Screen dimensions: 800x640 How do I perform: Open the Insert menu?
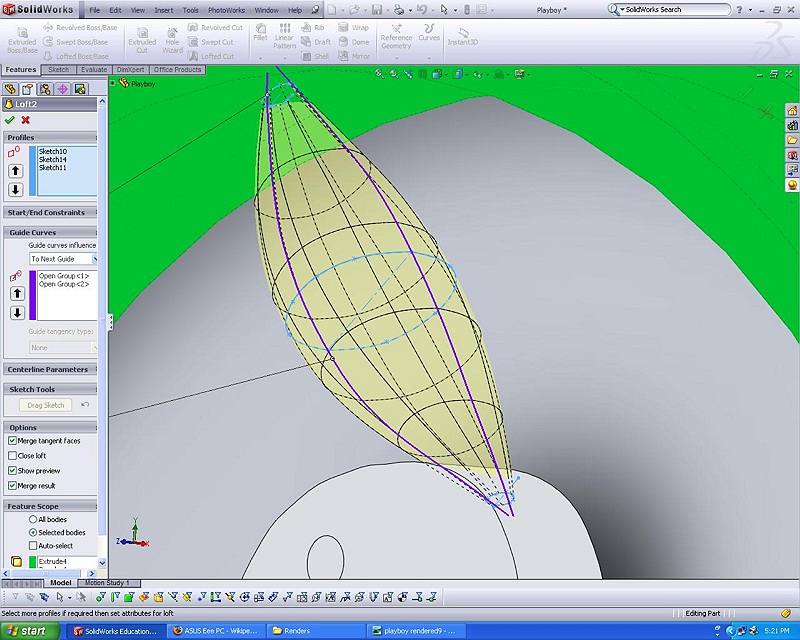click(163, 9)
